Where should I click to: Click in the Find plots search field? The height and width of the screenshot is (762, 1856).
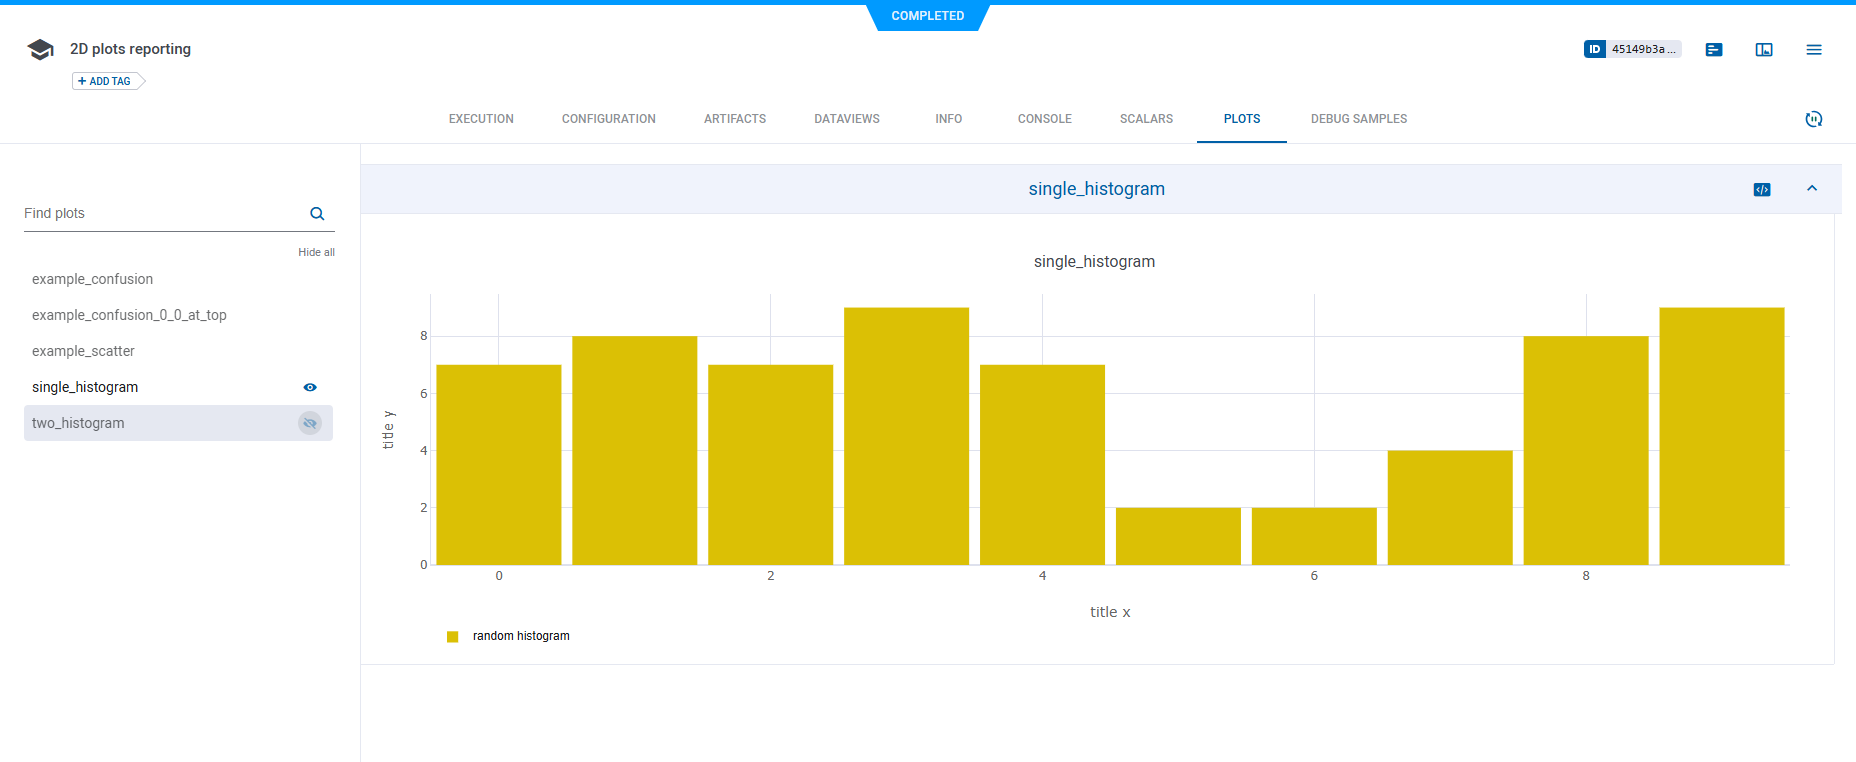160,214
